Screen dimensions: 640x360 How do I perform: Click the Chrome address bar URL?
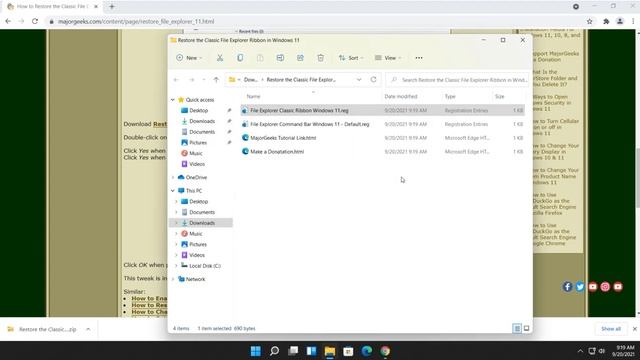(136, 21)
